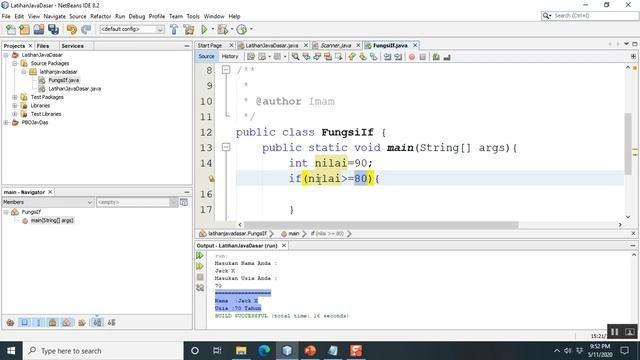
Task: Toggle Show Non-Public Members in Navigator
Action: pos(53,322)
